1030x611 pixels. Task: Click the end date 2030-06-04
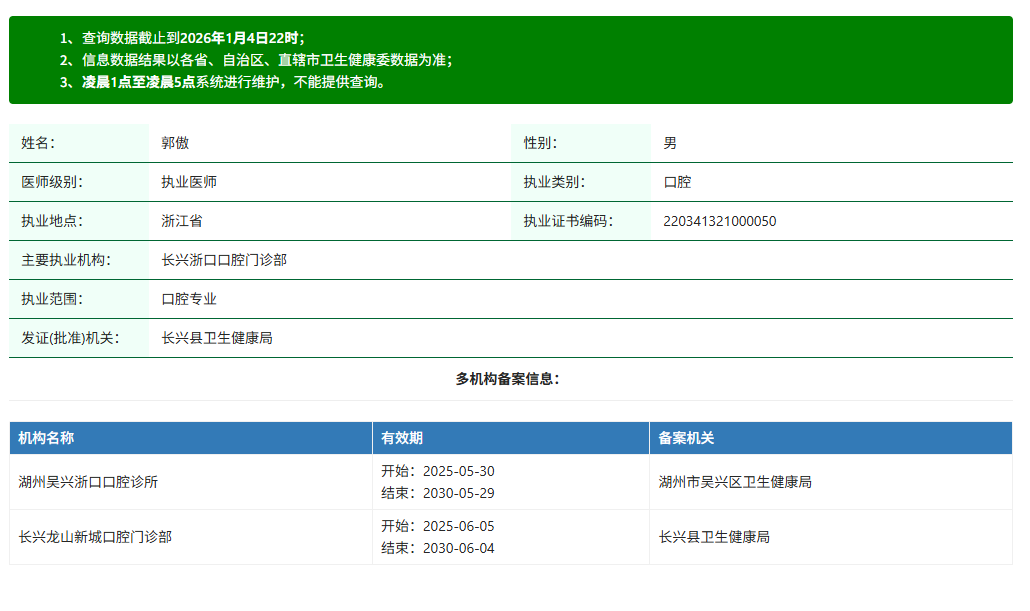click(458, 548)
